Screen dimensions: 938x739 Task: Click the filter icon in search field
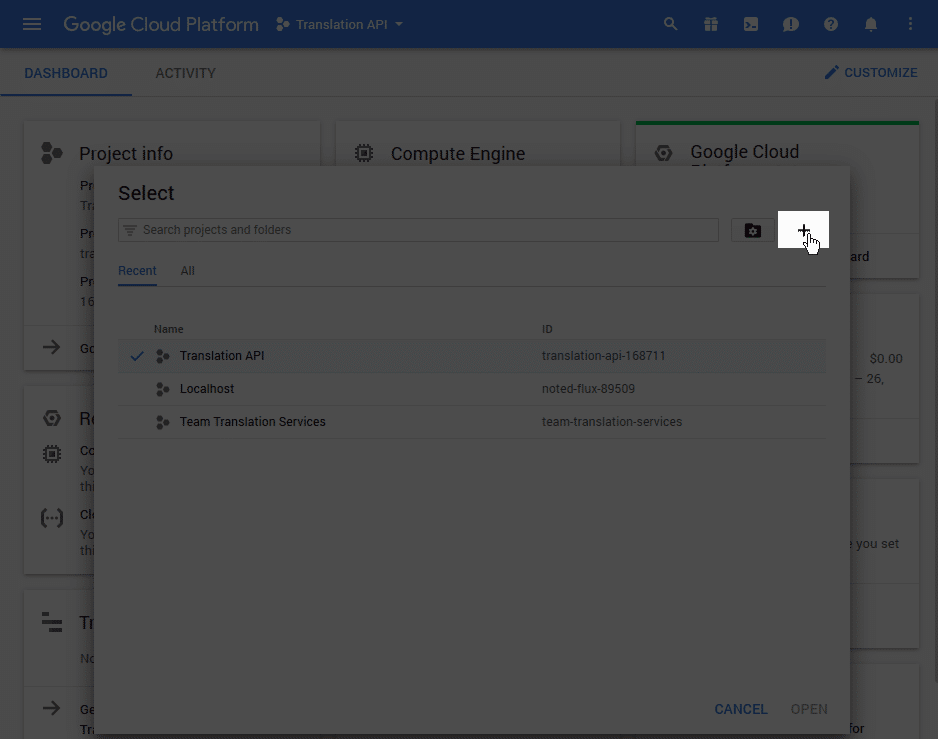tap(130, 230)
